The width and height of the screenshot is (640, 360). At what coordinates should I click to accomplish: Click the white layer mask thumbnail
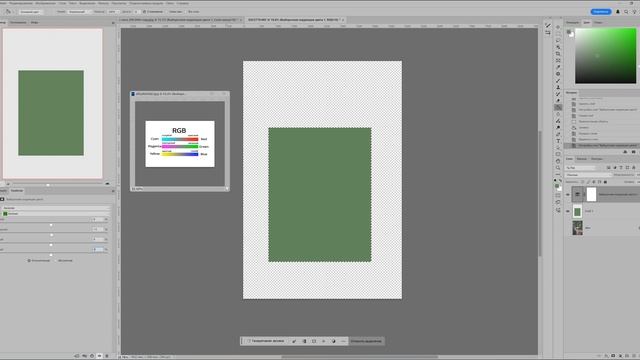591,195
